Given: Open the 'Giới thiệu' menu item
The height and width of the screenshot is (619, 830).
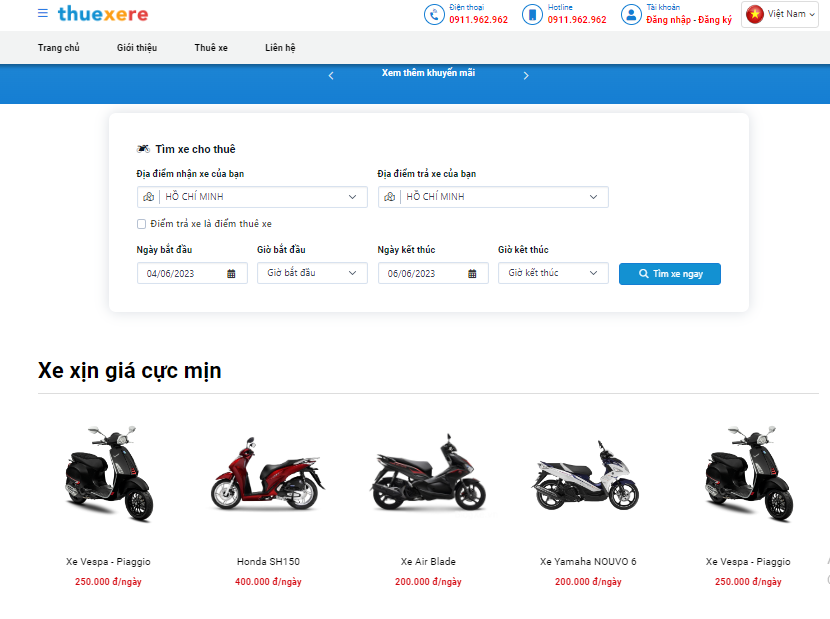Looking at the screenshot, I should coord(137,48).
